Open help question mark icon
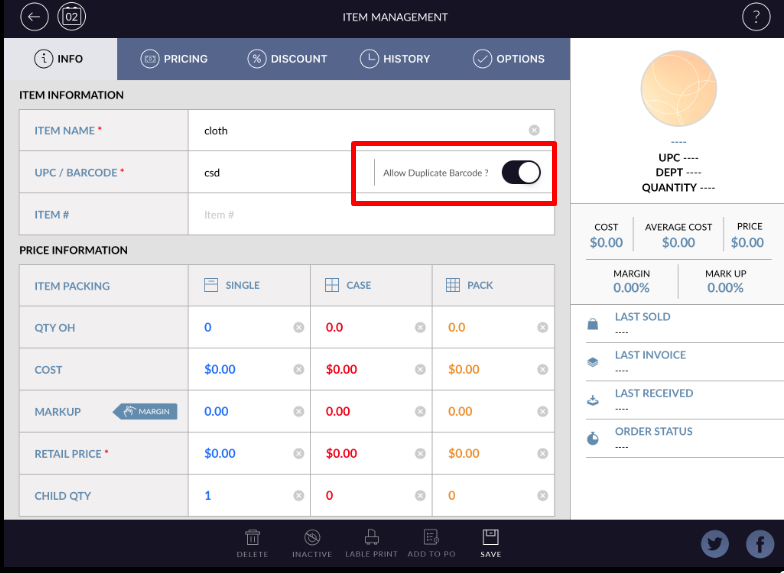The width and height of the screenshot is (784, 573). (756, 17)
